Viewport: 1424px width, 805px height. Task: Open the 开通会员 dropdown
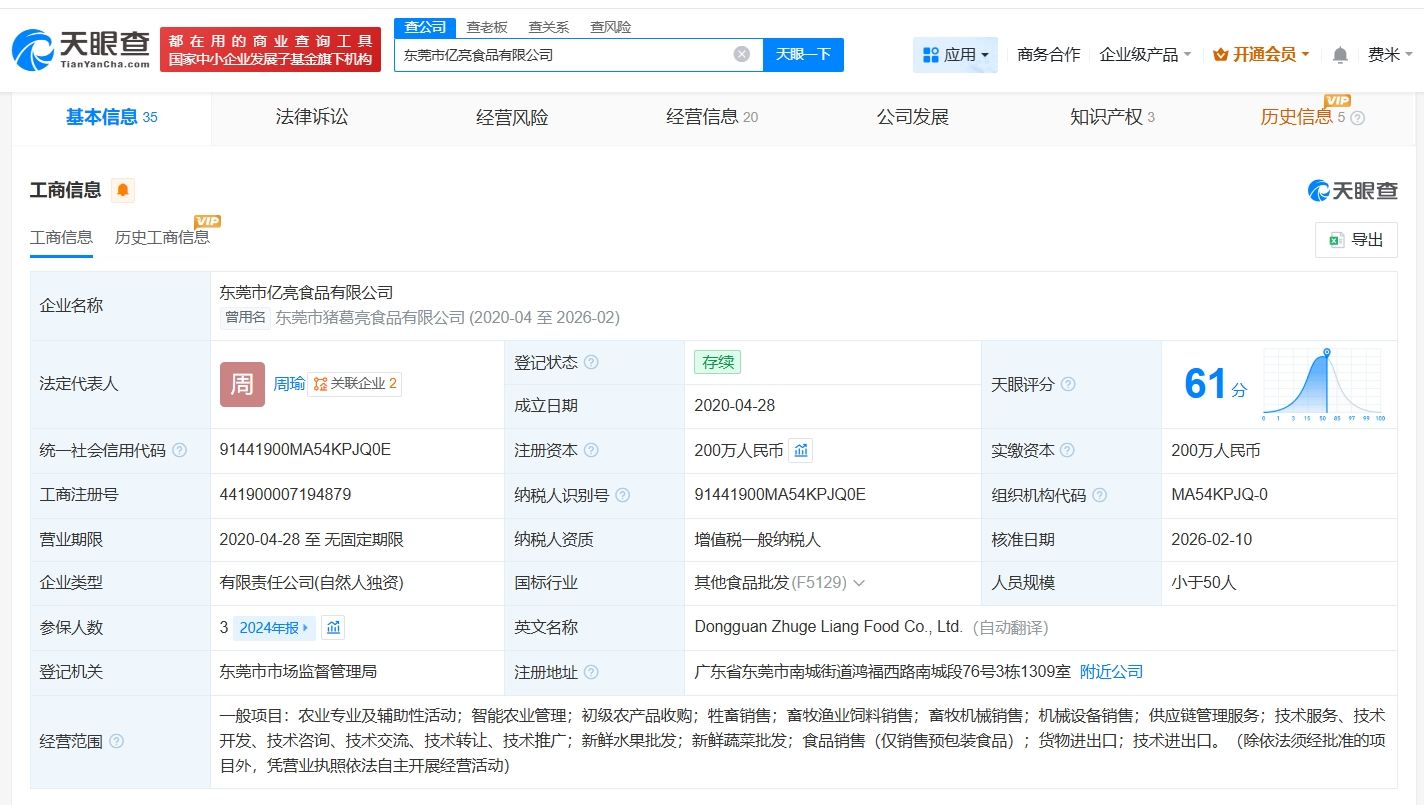coord(1261,55)
